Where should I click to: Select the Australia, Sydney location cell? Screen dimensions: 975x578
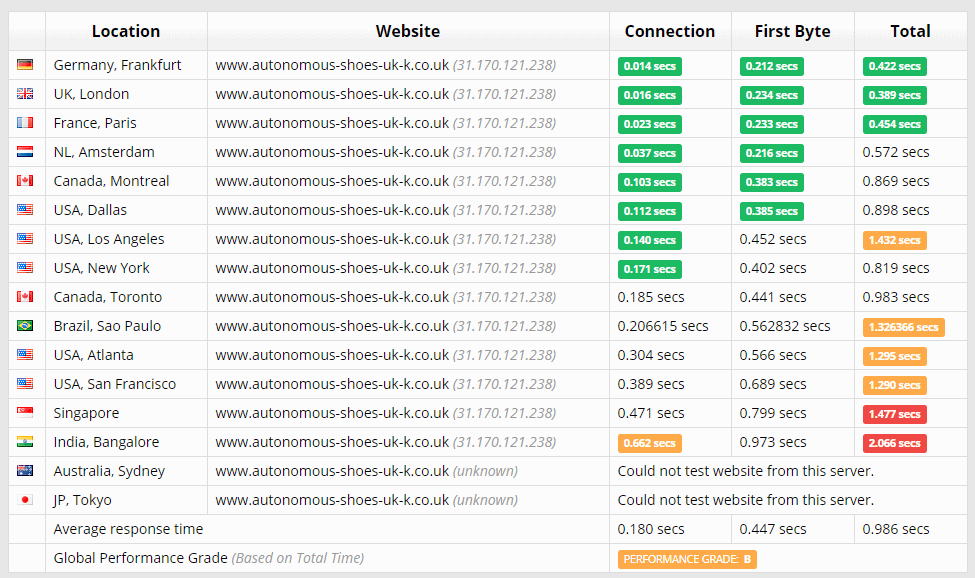(126, 471)
